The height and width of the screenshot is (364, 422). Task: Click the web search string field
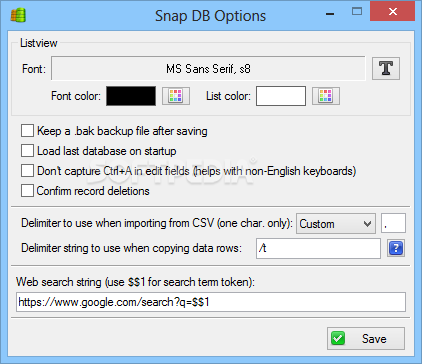(x=211, y=302)
